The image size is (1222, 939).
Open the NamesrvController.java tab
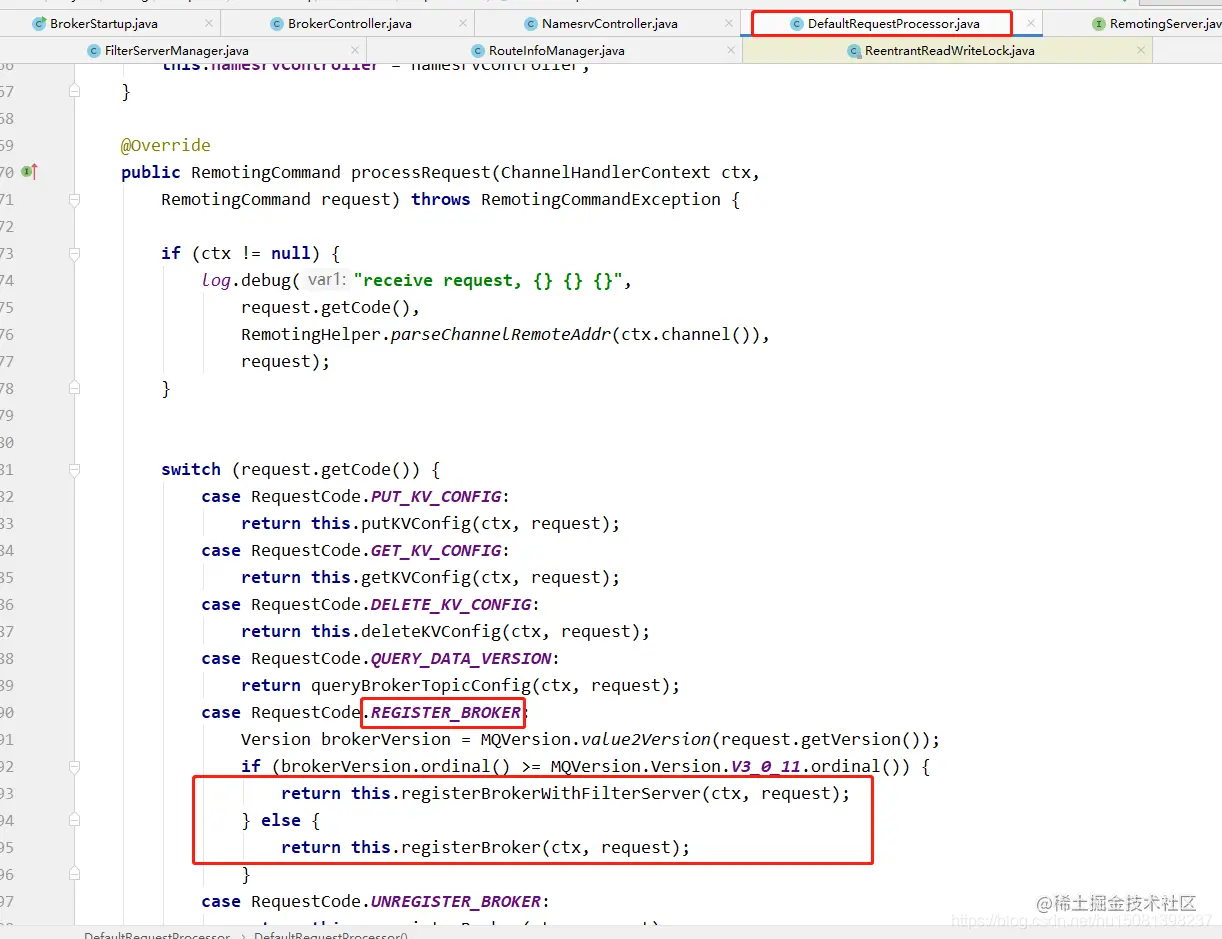click(609, 23)
